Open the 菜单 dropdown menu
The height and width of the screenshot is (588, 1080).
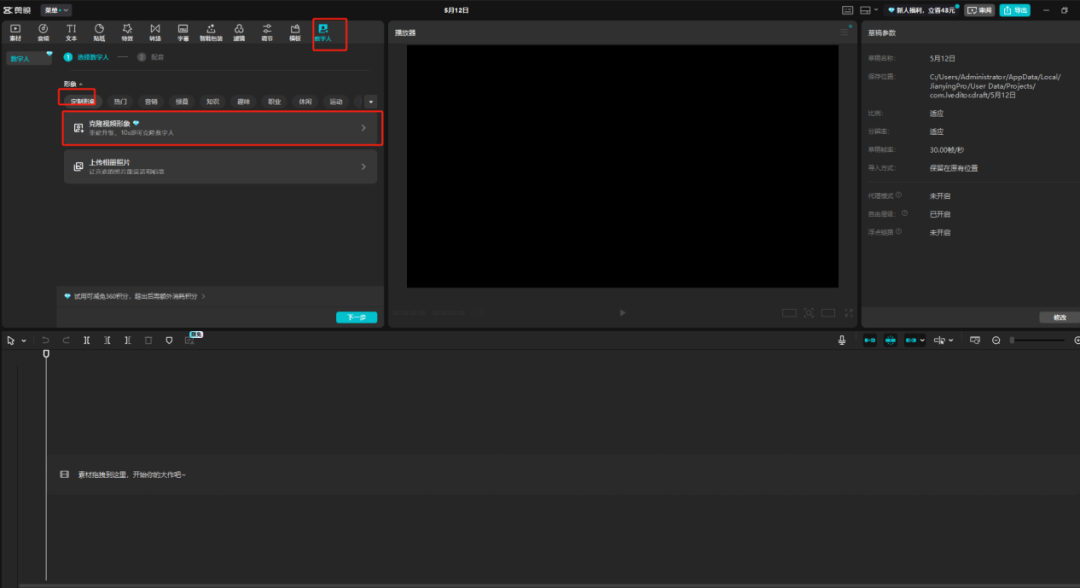pyautogui.click(x=56, y=9)
